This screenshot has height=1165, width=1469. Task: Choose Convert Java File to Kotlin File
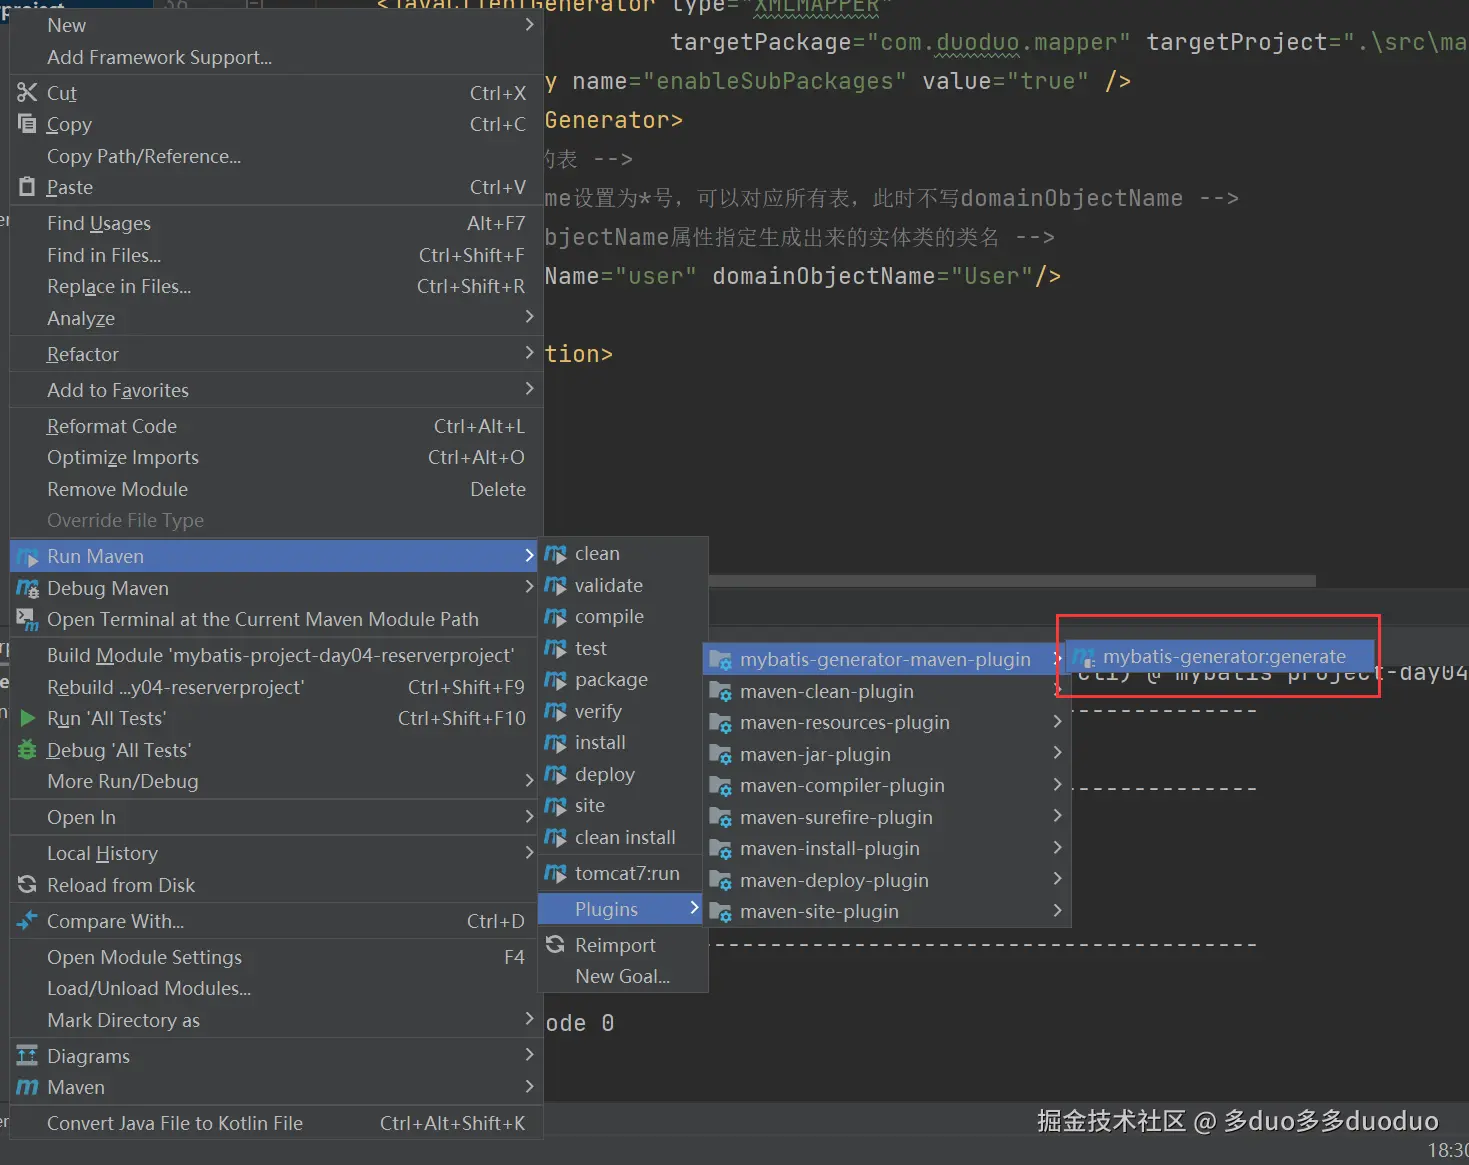pyautogui.click(x=276, y=1123)
